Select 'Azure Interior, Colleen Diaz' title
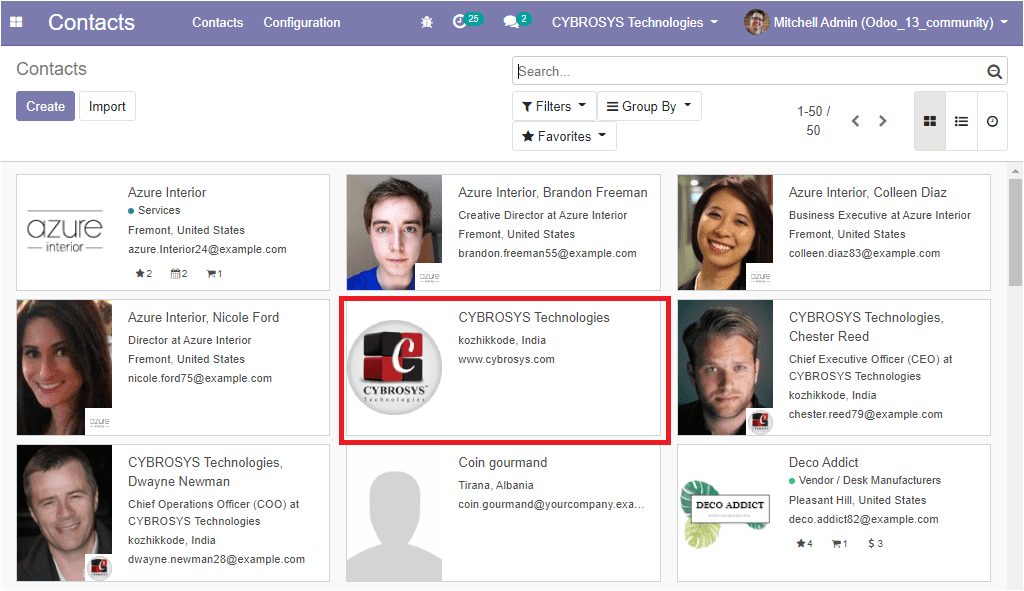This screenshot has width=1024, height=591. 867,192
